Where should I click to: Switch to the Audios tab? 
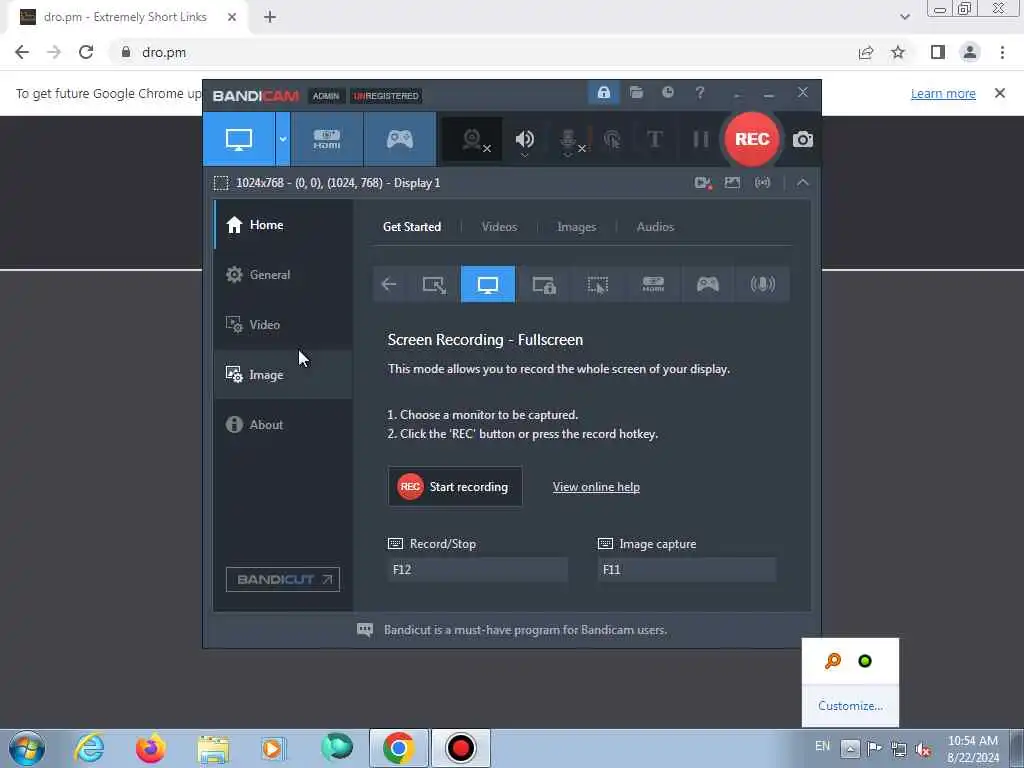655,227
